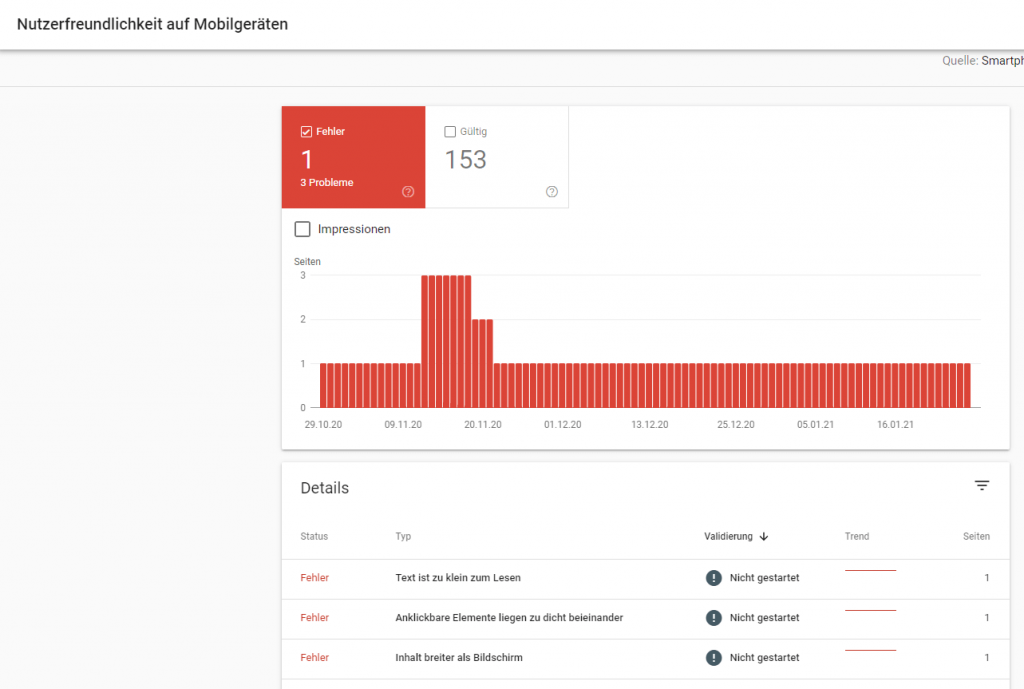Sort by the Validierung column header
Image resolution: width=1024 pixels, height=689 pixels.
pyautogui.click(x=728, y=536)
